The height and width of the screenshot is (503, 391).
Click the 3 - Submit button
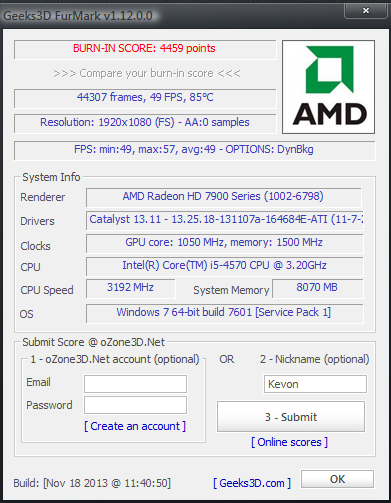click(291, 417)
